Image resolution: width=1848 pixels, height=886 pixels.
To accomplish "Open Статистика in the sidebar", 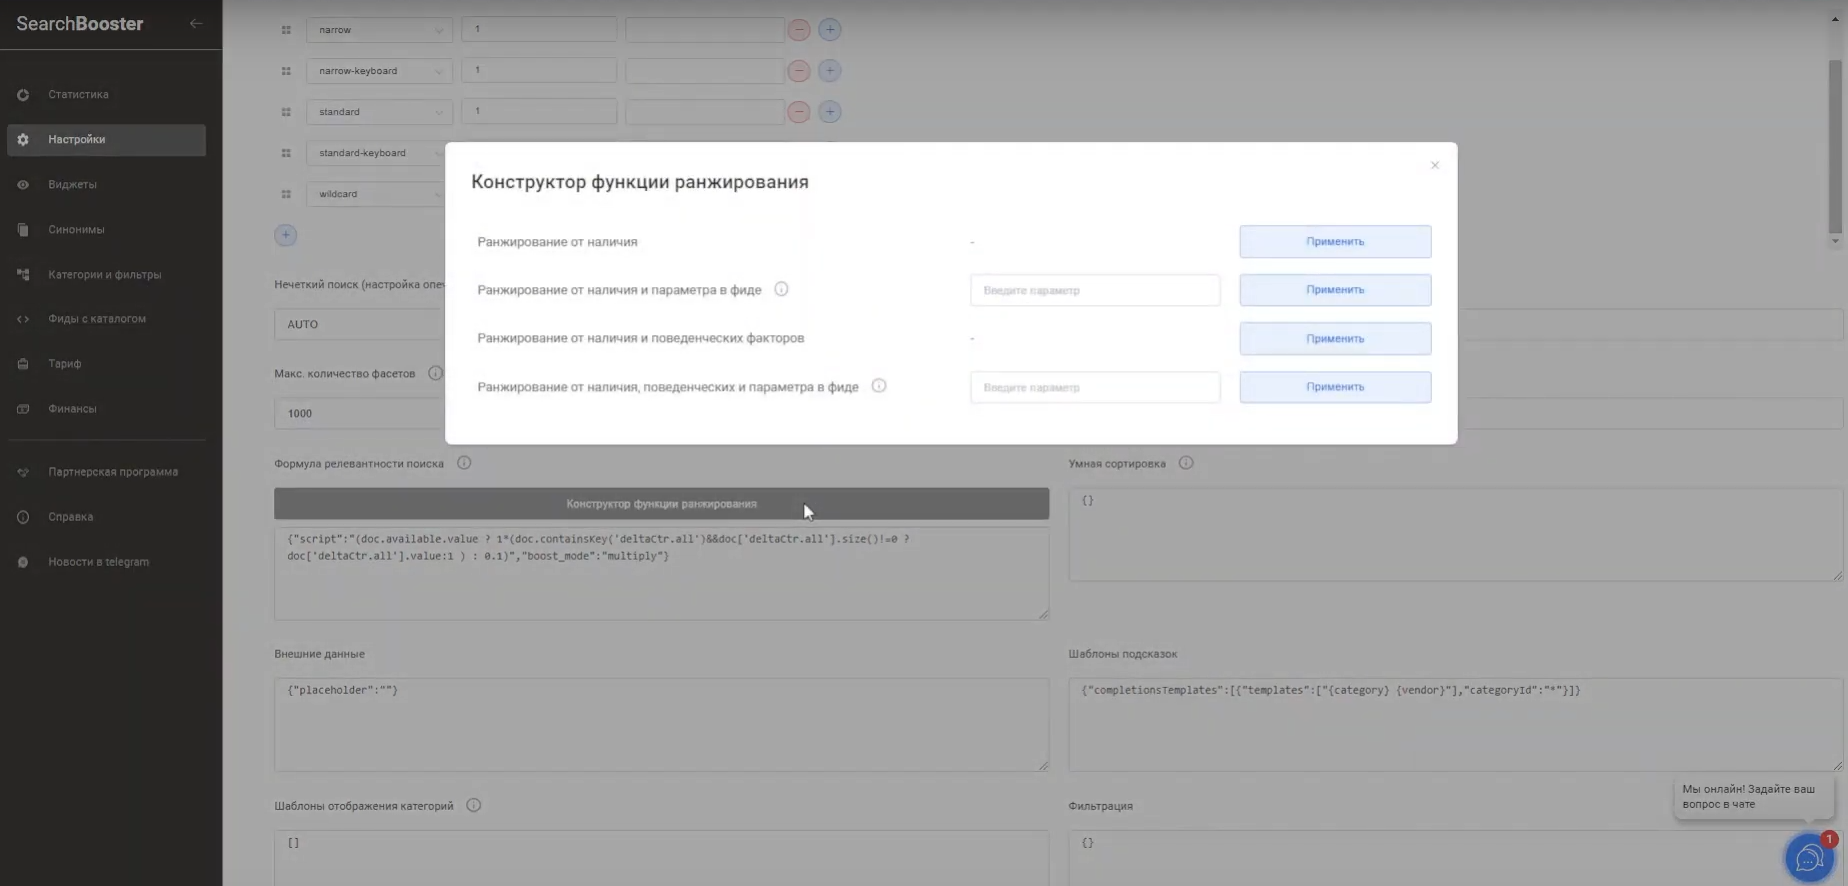I will pos(78,94).
